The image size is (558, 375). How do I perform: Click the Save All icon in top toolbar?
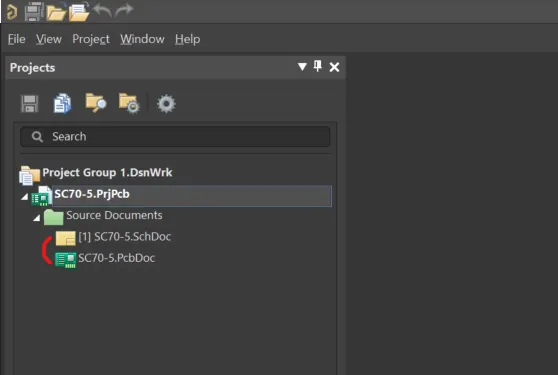pos(34,11)
